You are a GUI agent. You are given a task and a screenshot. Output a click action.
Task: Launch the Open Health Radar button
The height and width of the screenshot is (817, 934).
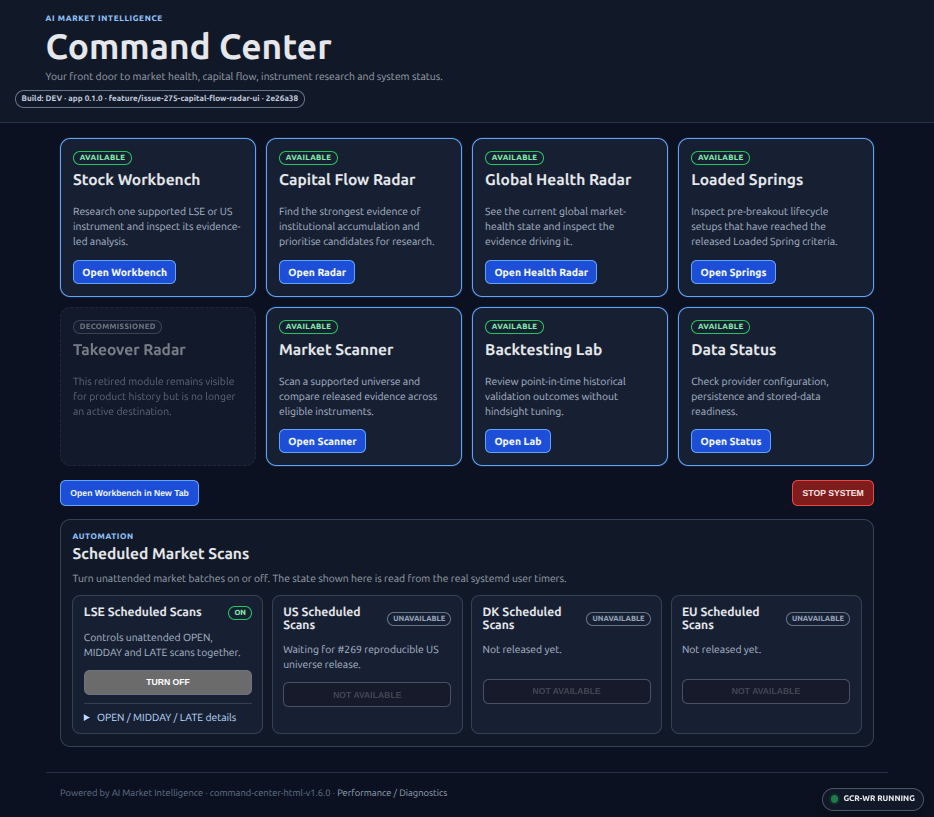tap(540, 272)
